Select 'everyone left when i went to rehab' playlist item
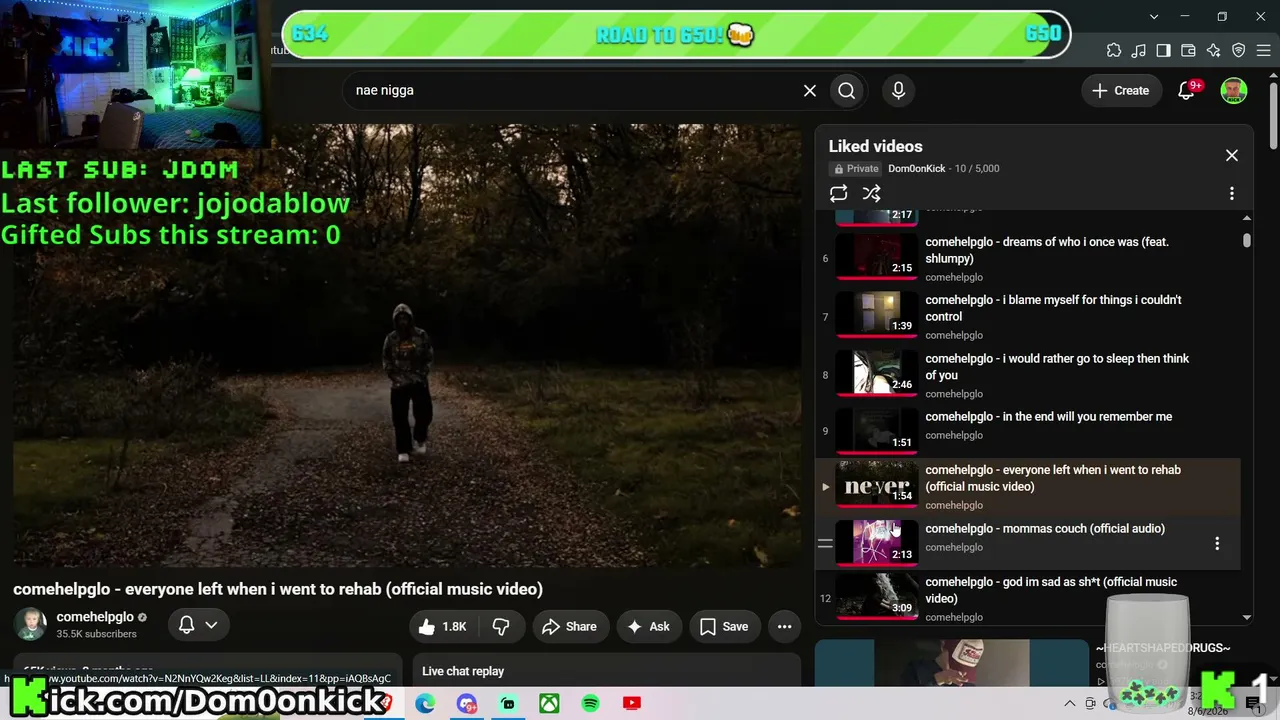 pyautogui.click(x=1028, y=487)
